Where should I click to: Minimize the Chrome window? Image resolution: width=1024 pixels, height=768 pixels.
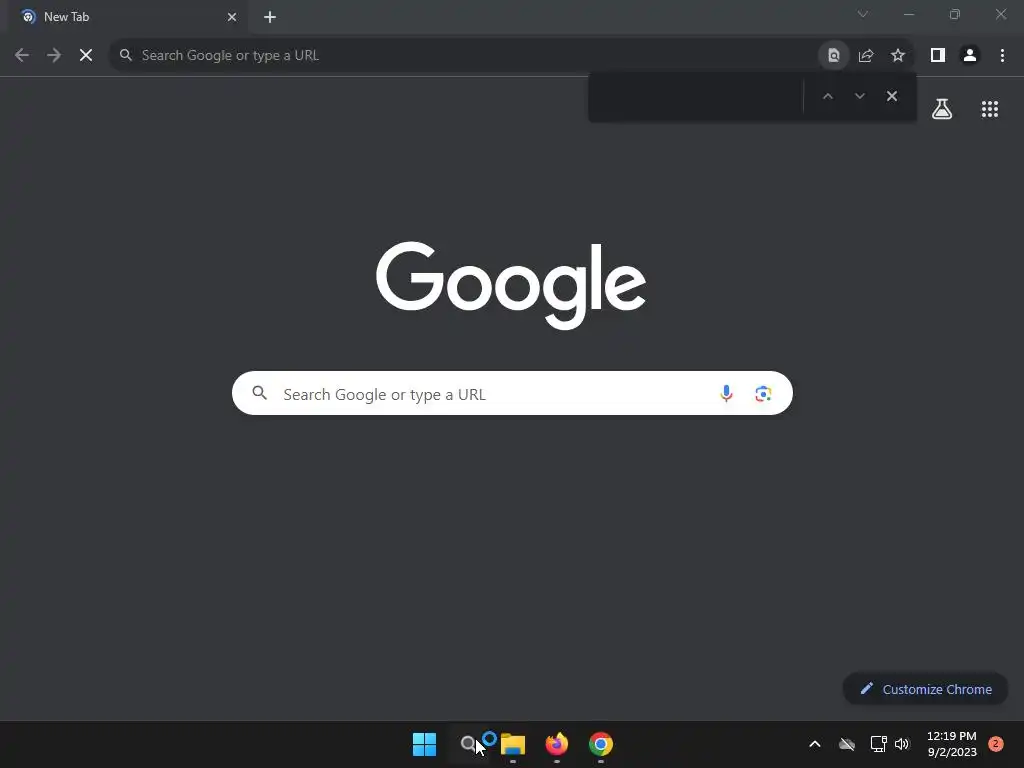pos(908,14)
